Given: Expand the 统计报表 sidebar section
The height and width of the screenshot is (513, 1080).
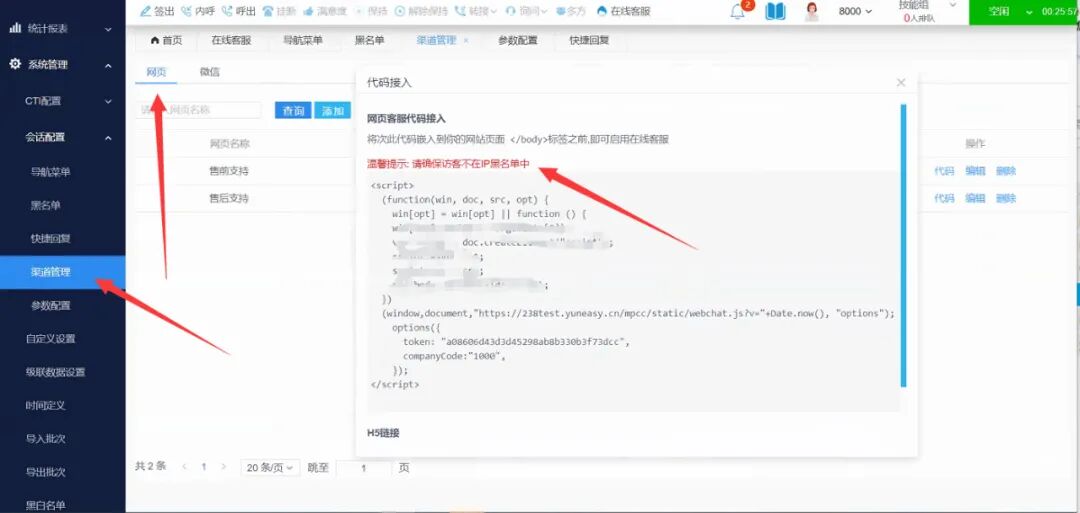Looking at the screenshot, I should click(x=63, y=29).
